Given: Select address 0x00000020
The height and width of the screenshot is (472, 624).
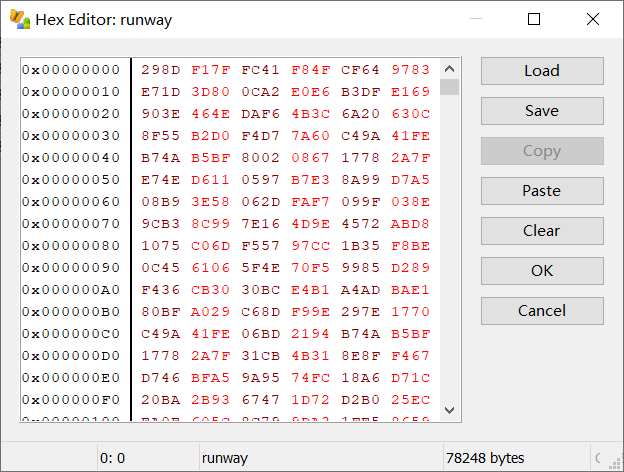Looking at the screenshot, I should [x=71, y=114].
